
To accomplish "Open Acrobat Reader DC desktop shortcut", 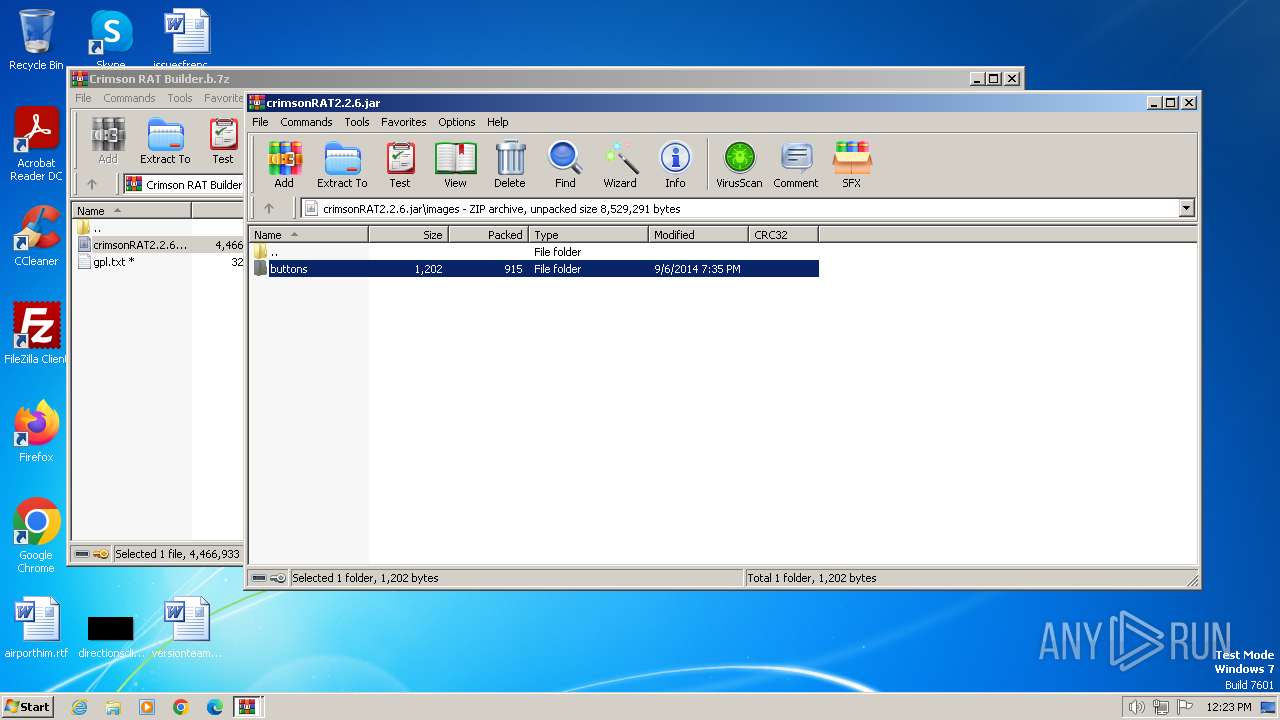I will [x=36, y=145].
